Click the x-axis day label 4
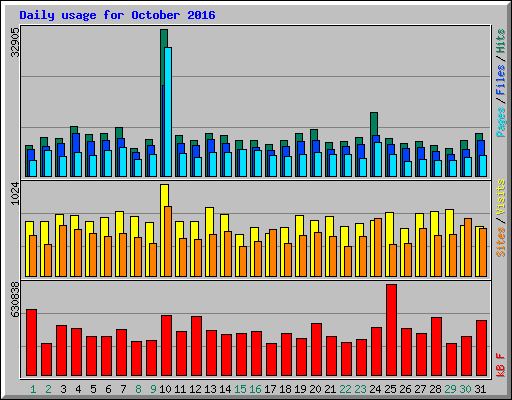Screen dimensions: 512x400 [x=78, y=389]
